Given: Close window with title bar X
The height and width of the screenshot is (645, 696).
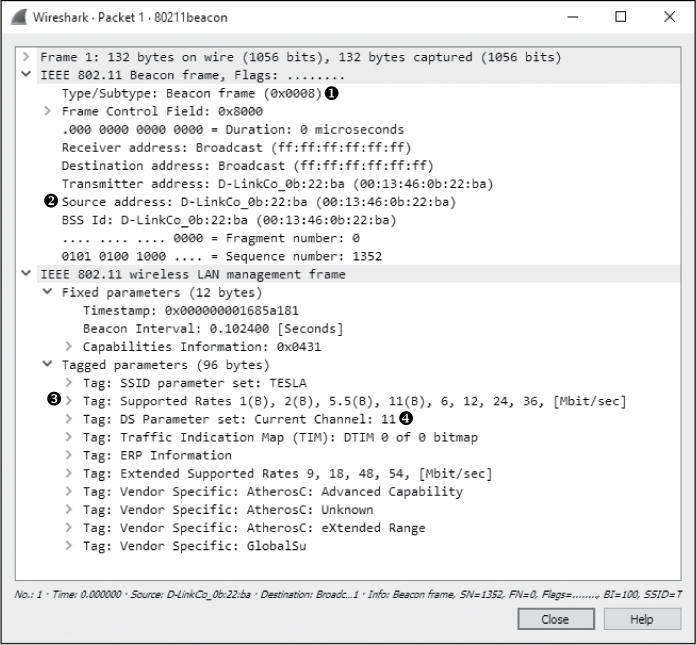Looking at the screenshot, I should (669, 17).
